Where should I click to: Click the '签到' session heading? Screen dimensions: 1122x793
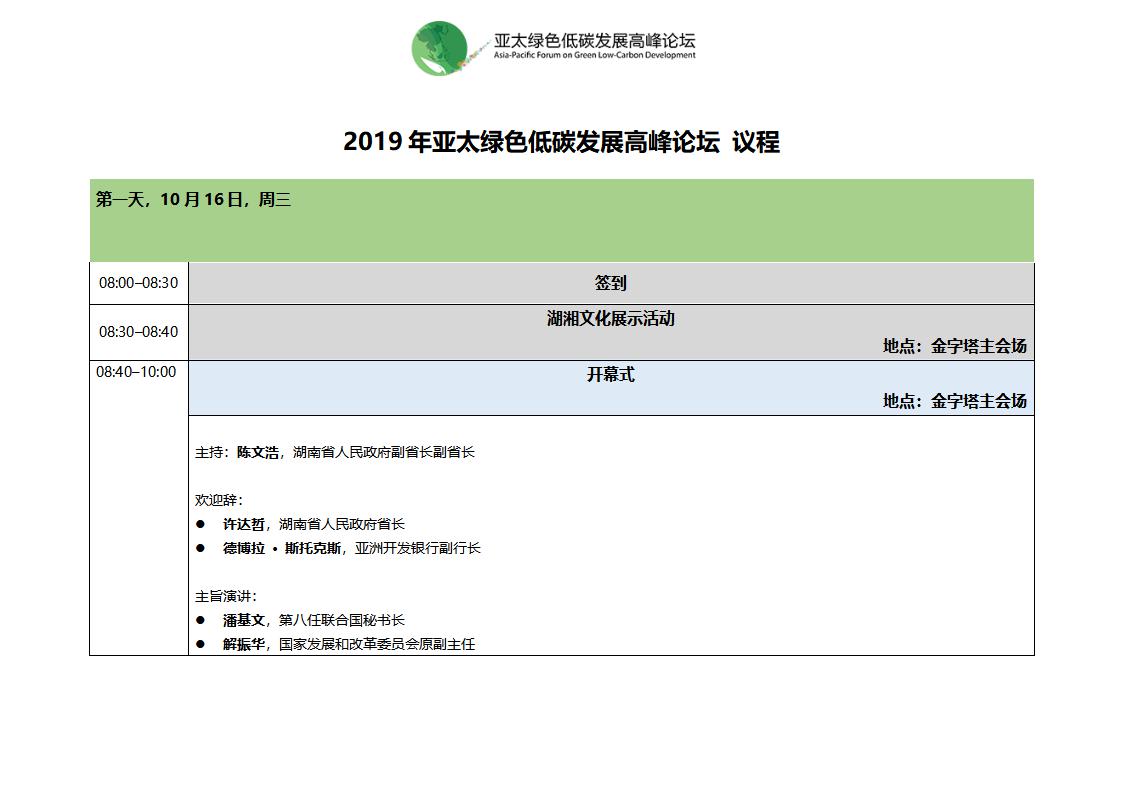[610, 283]
